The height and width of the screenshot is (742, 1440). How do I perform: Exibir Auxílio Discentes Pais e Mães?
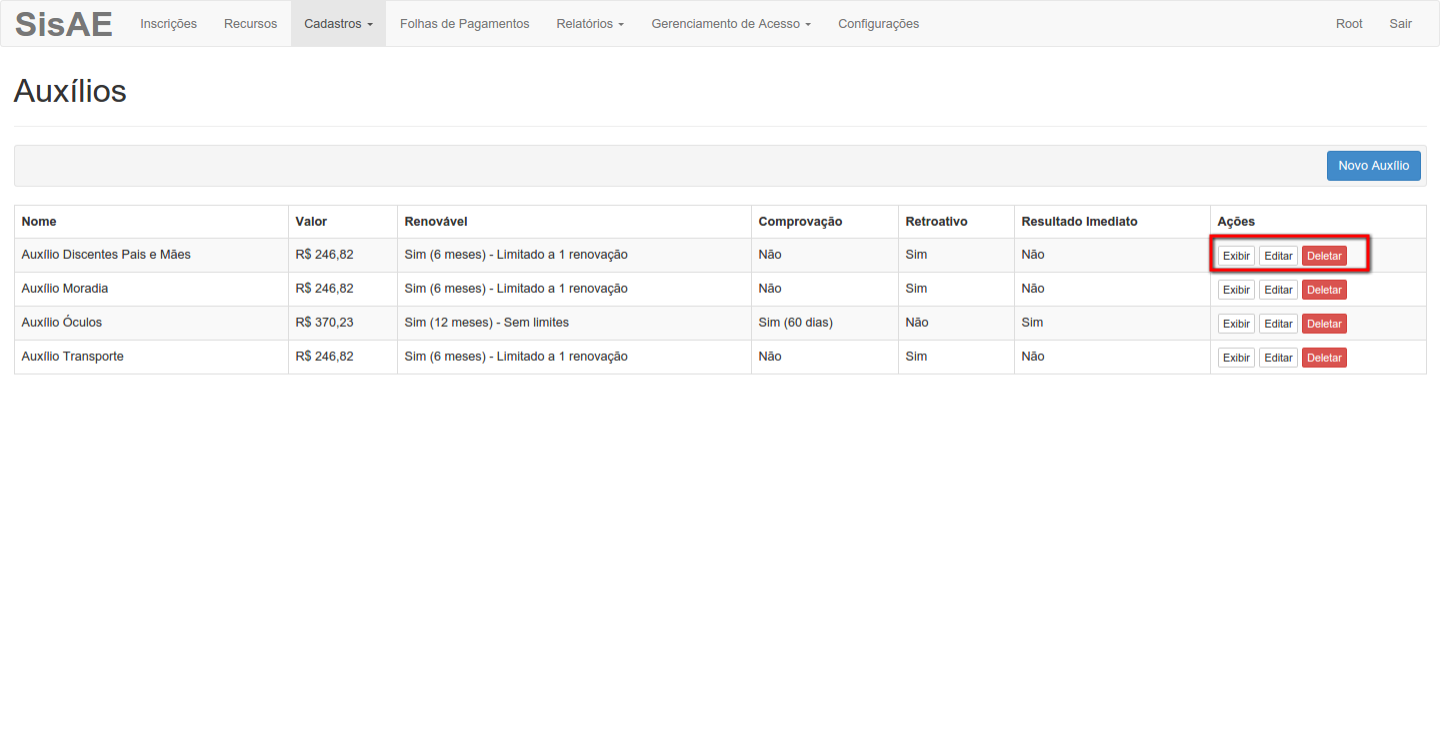1236,256
